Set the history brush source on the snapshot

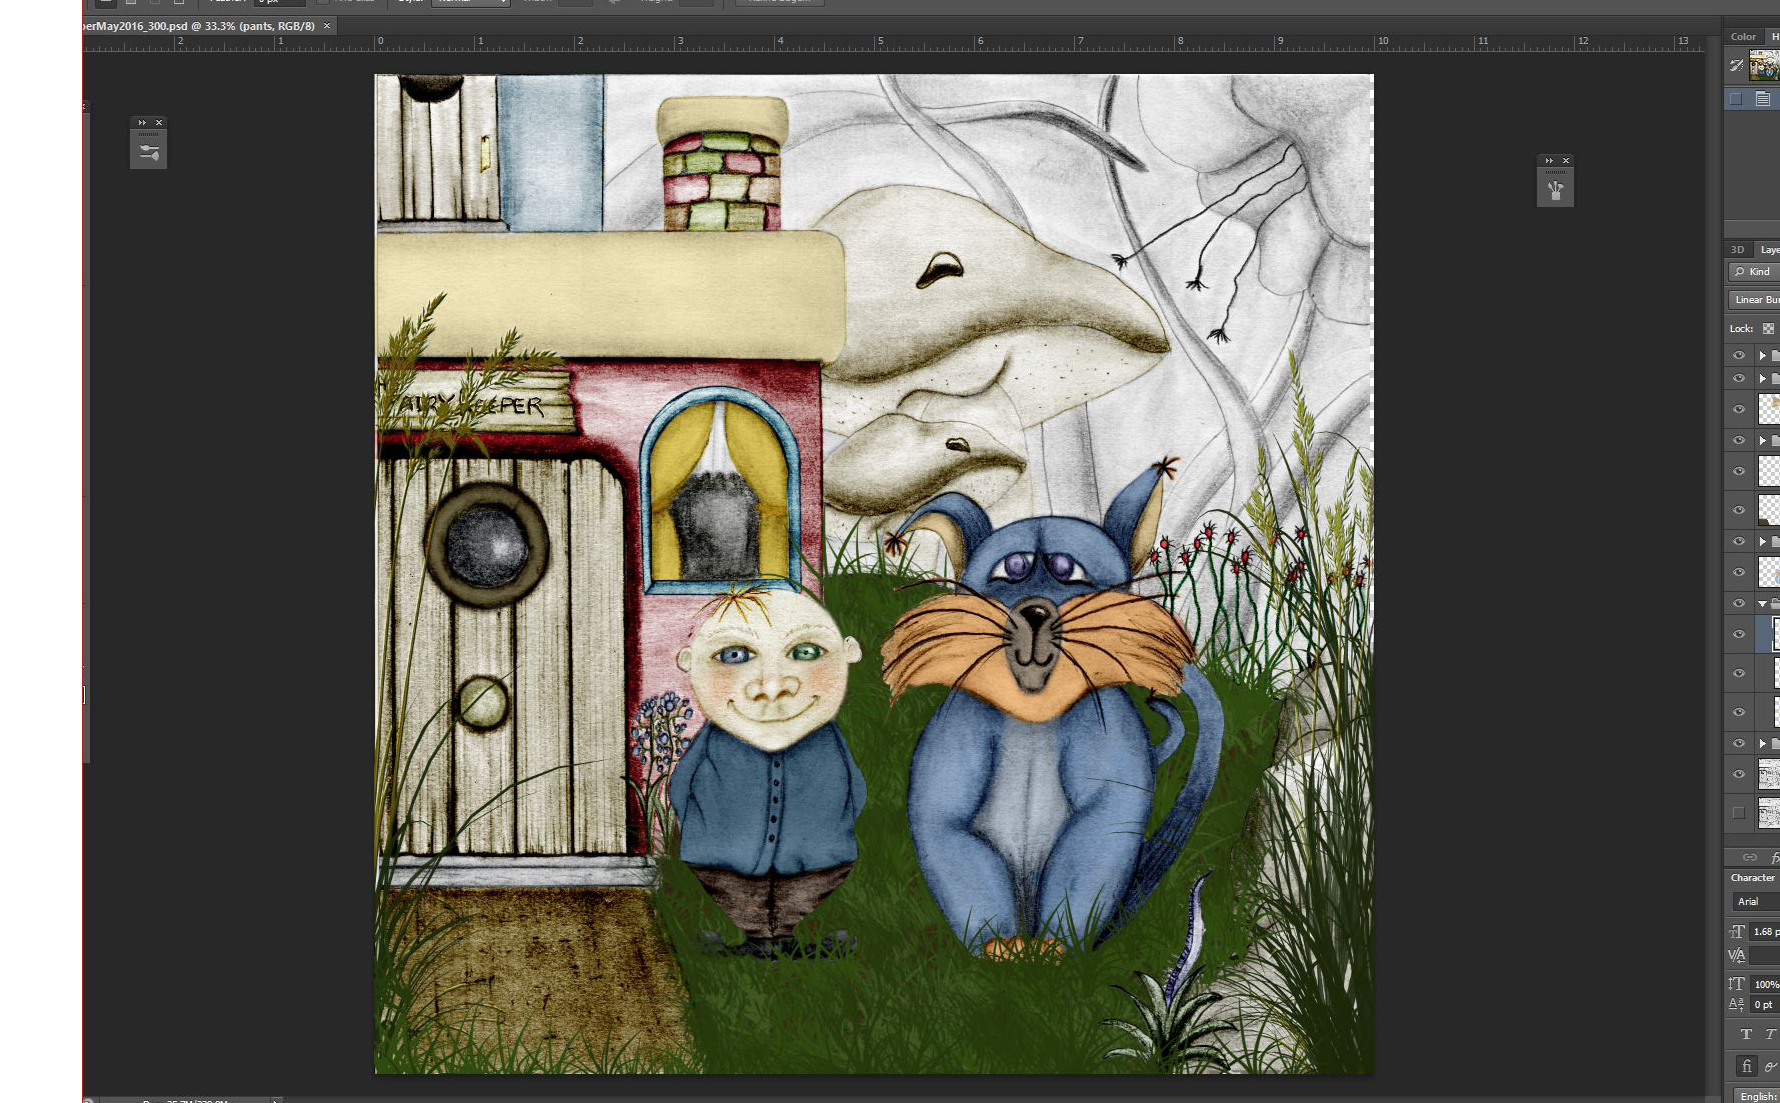coord(1736,66)
